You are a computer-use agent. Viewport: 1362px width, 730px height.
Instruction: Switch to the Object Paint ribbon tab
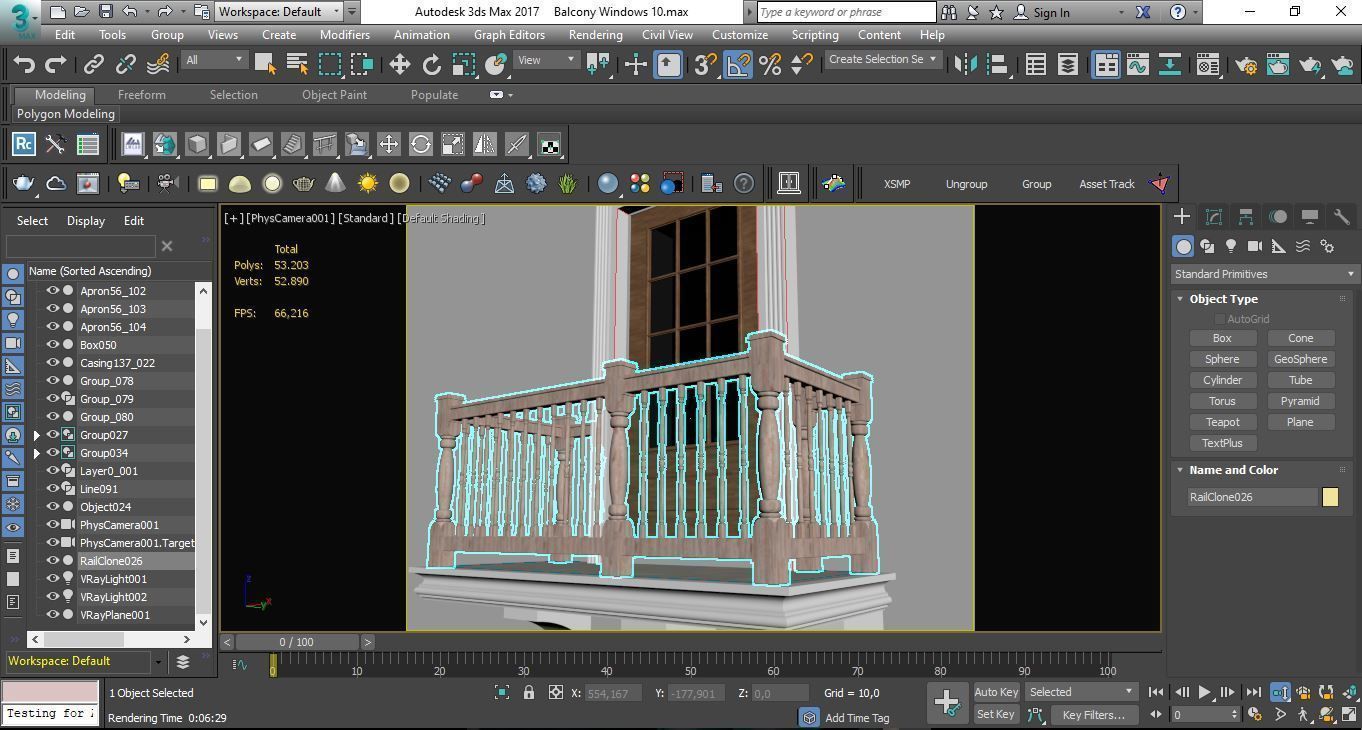334,95
